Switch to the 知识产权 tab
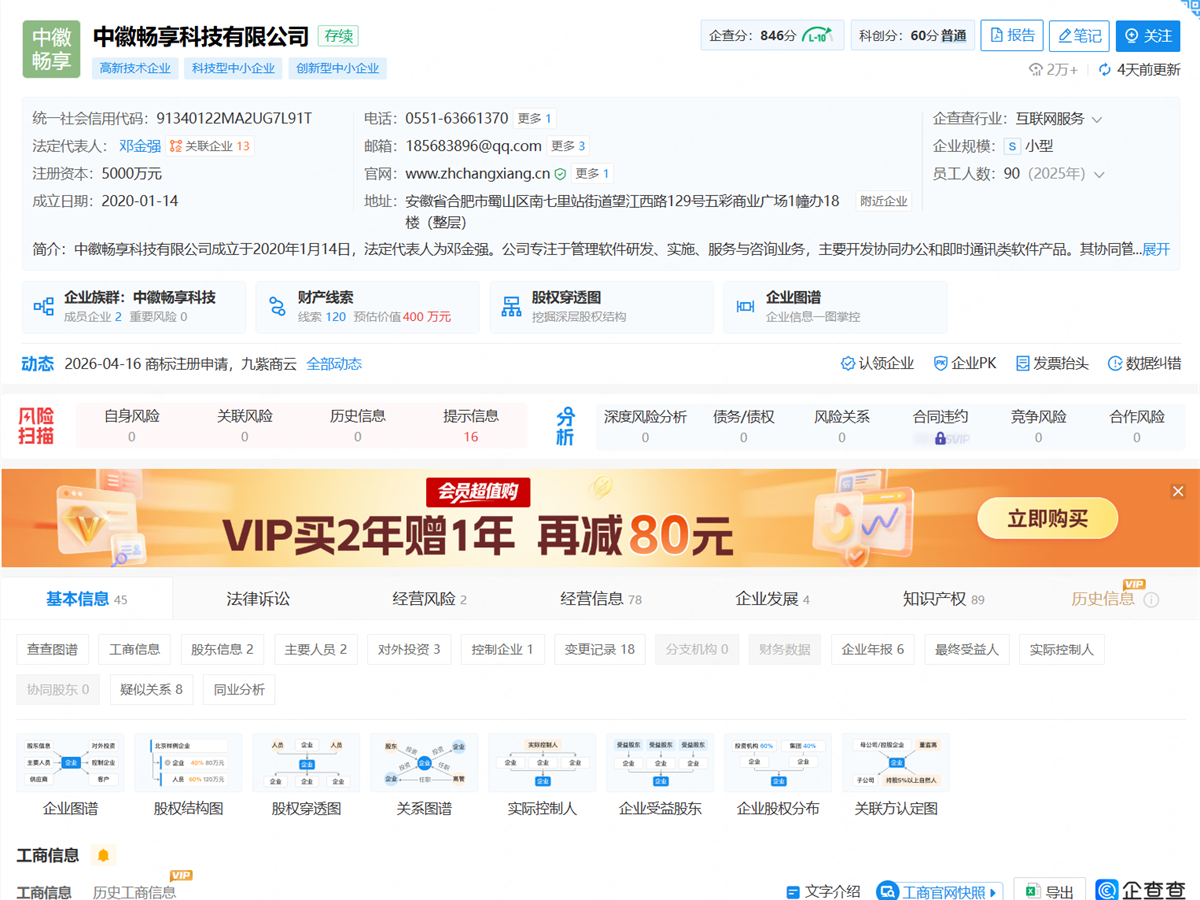This screenshot has height=900, width=1200. 943,599
